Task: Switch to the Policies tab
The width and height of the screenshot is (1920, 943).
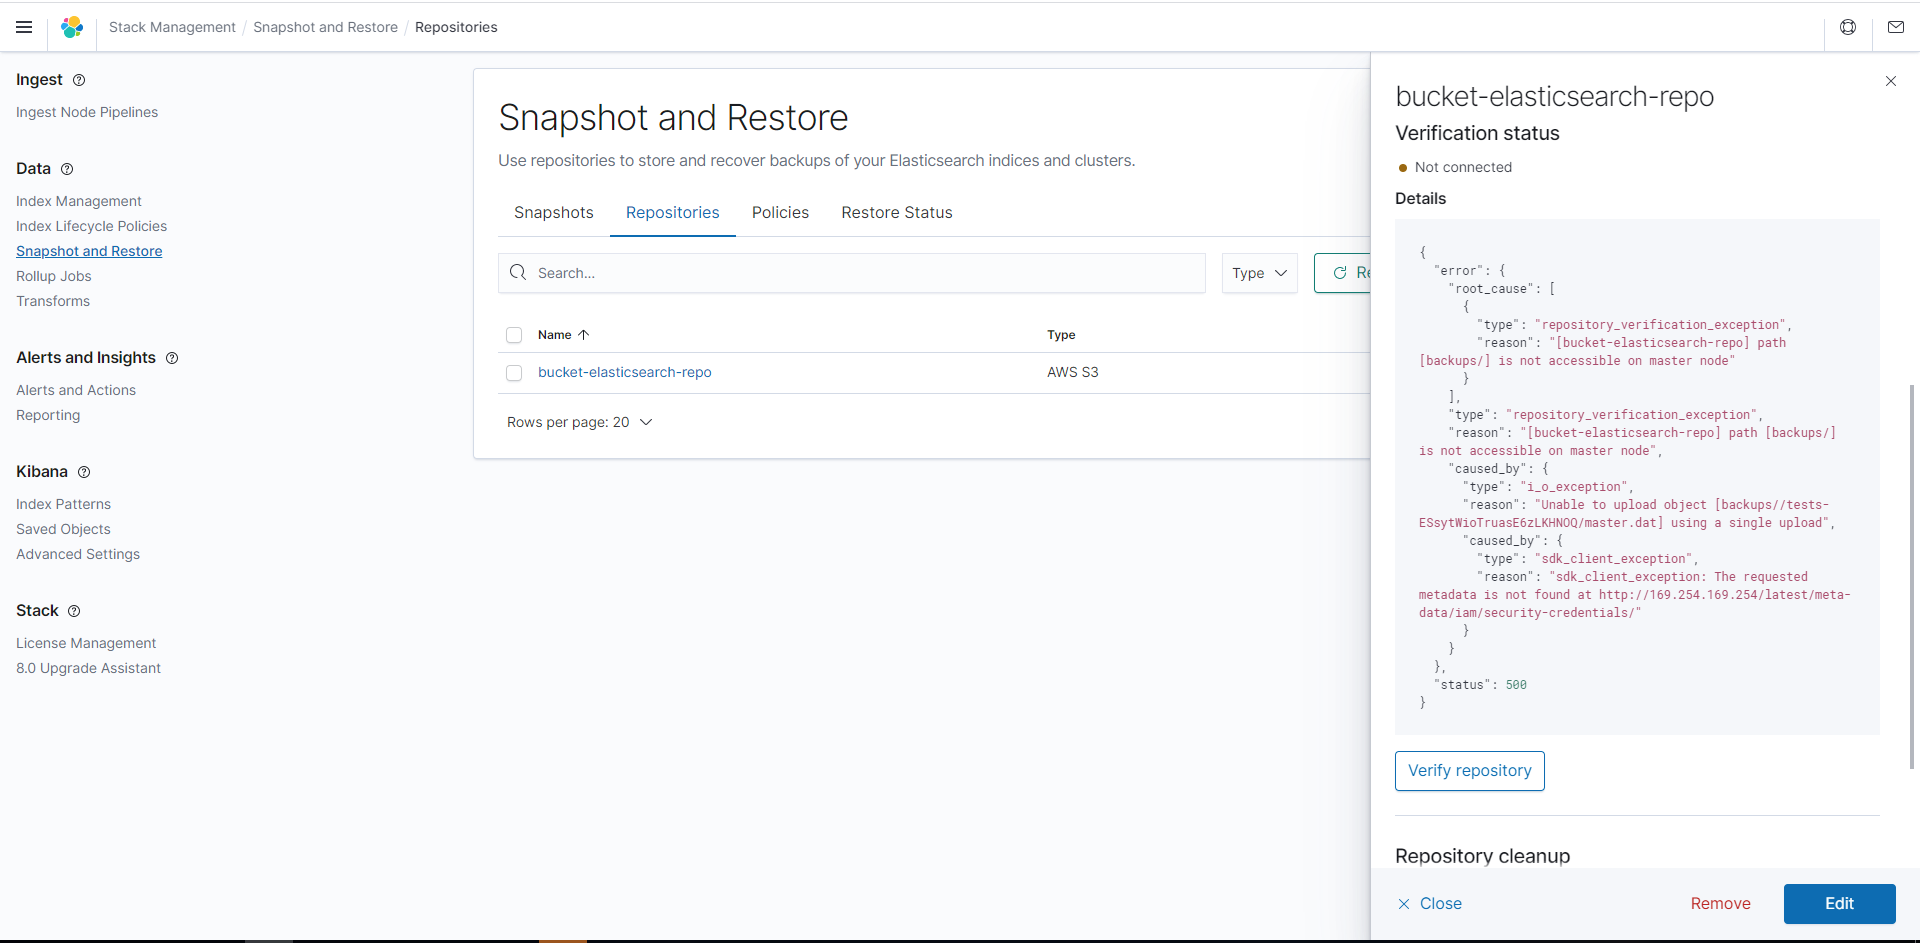Action: (780, 212)
